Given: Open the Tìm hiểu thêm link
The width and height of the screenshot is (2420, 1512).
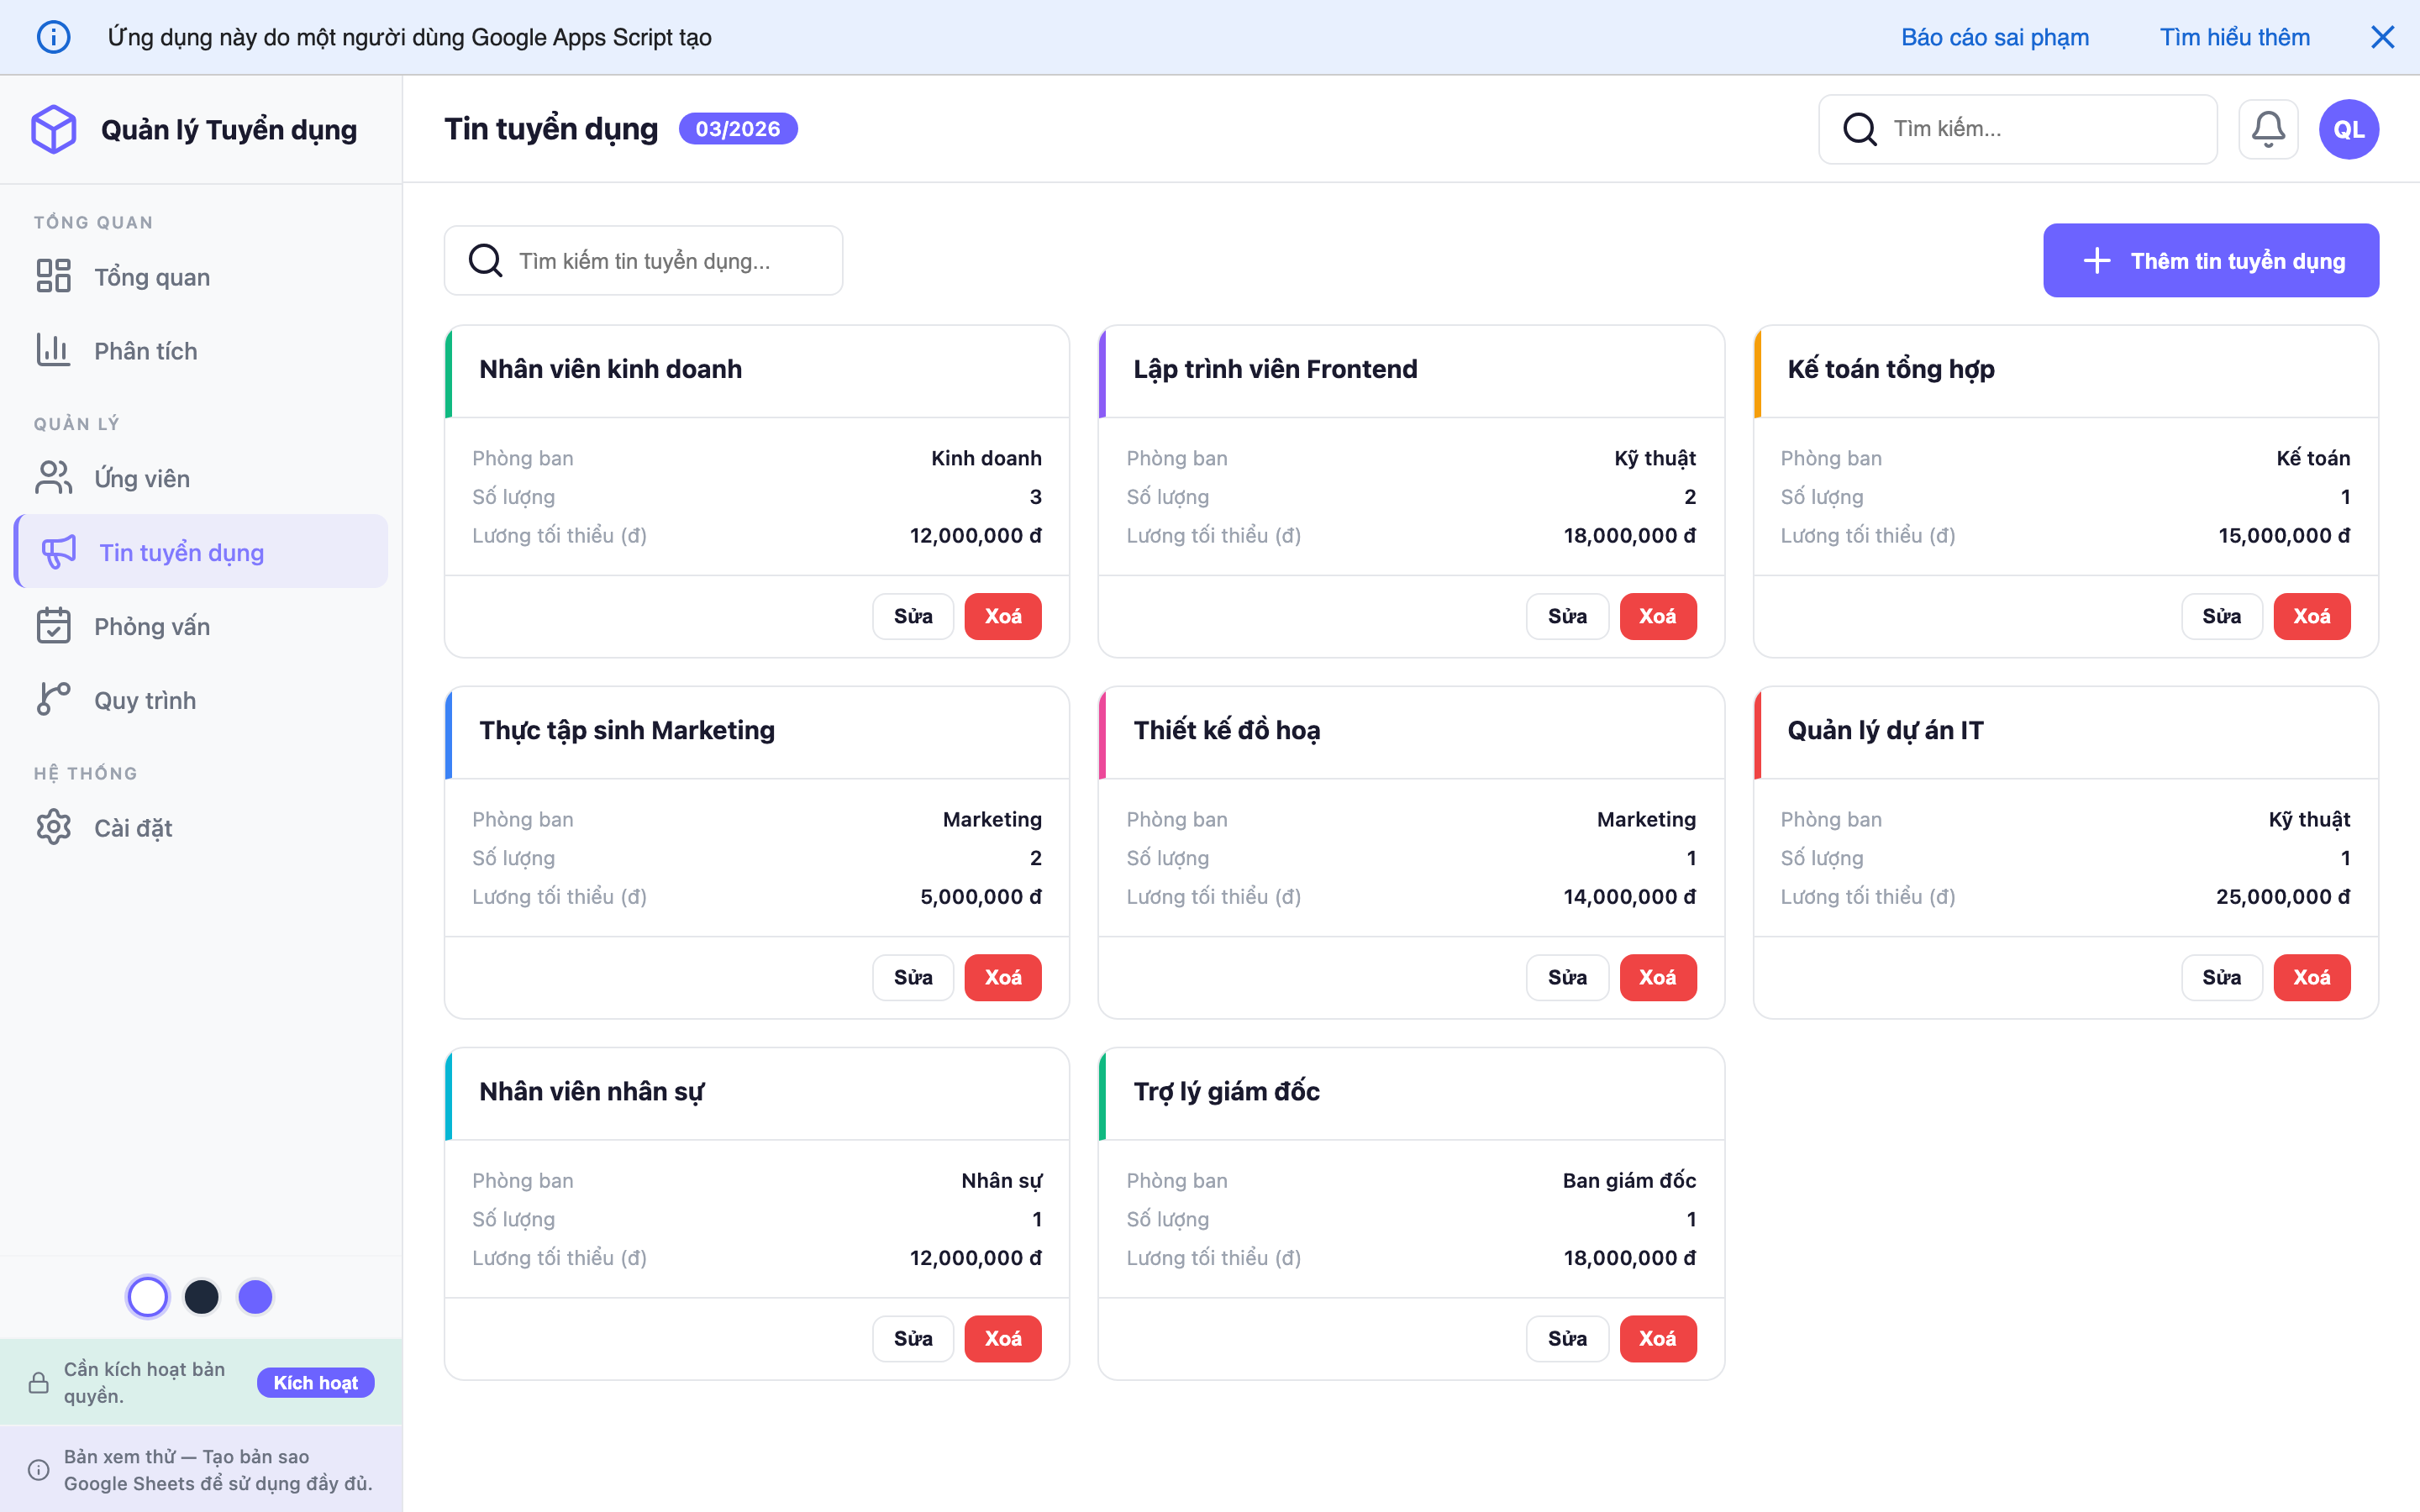Looking at the screenshot, I should (2234, 36).
